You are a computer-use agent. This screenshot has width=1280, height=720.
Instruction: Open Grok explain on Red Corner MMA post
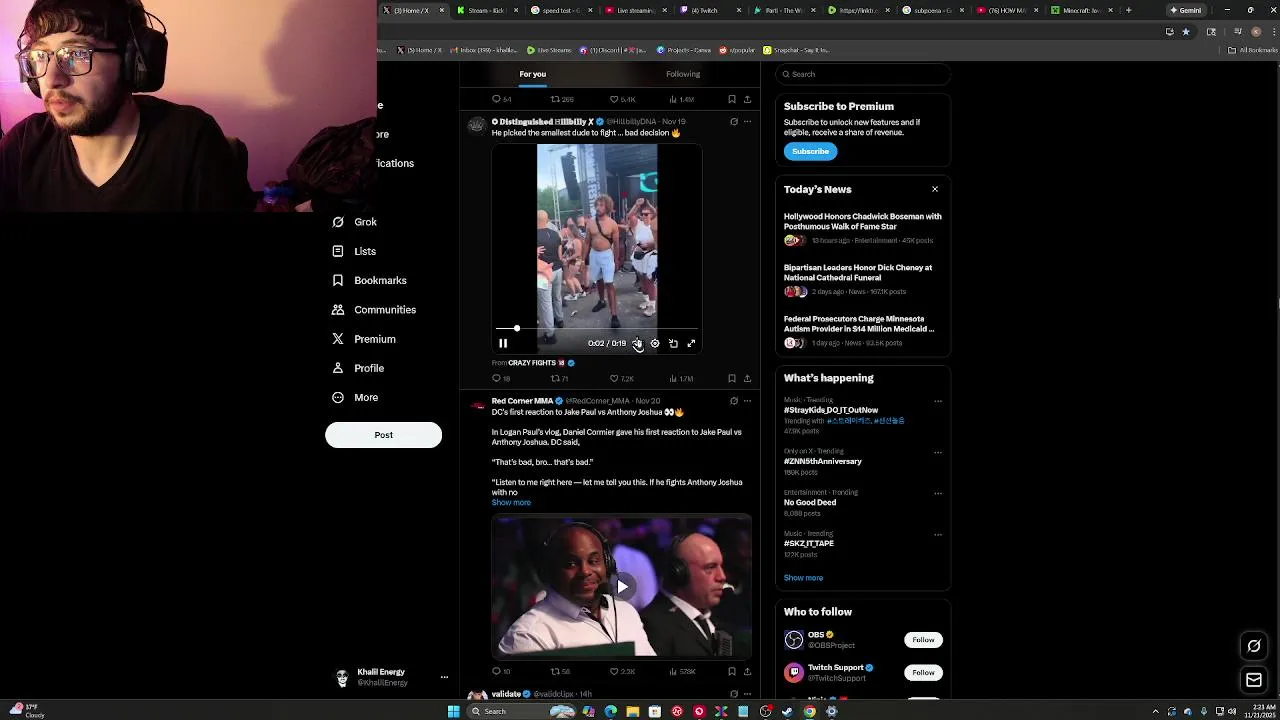pyautogui.click(x=734, y=401)
